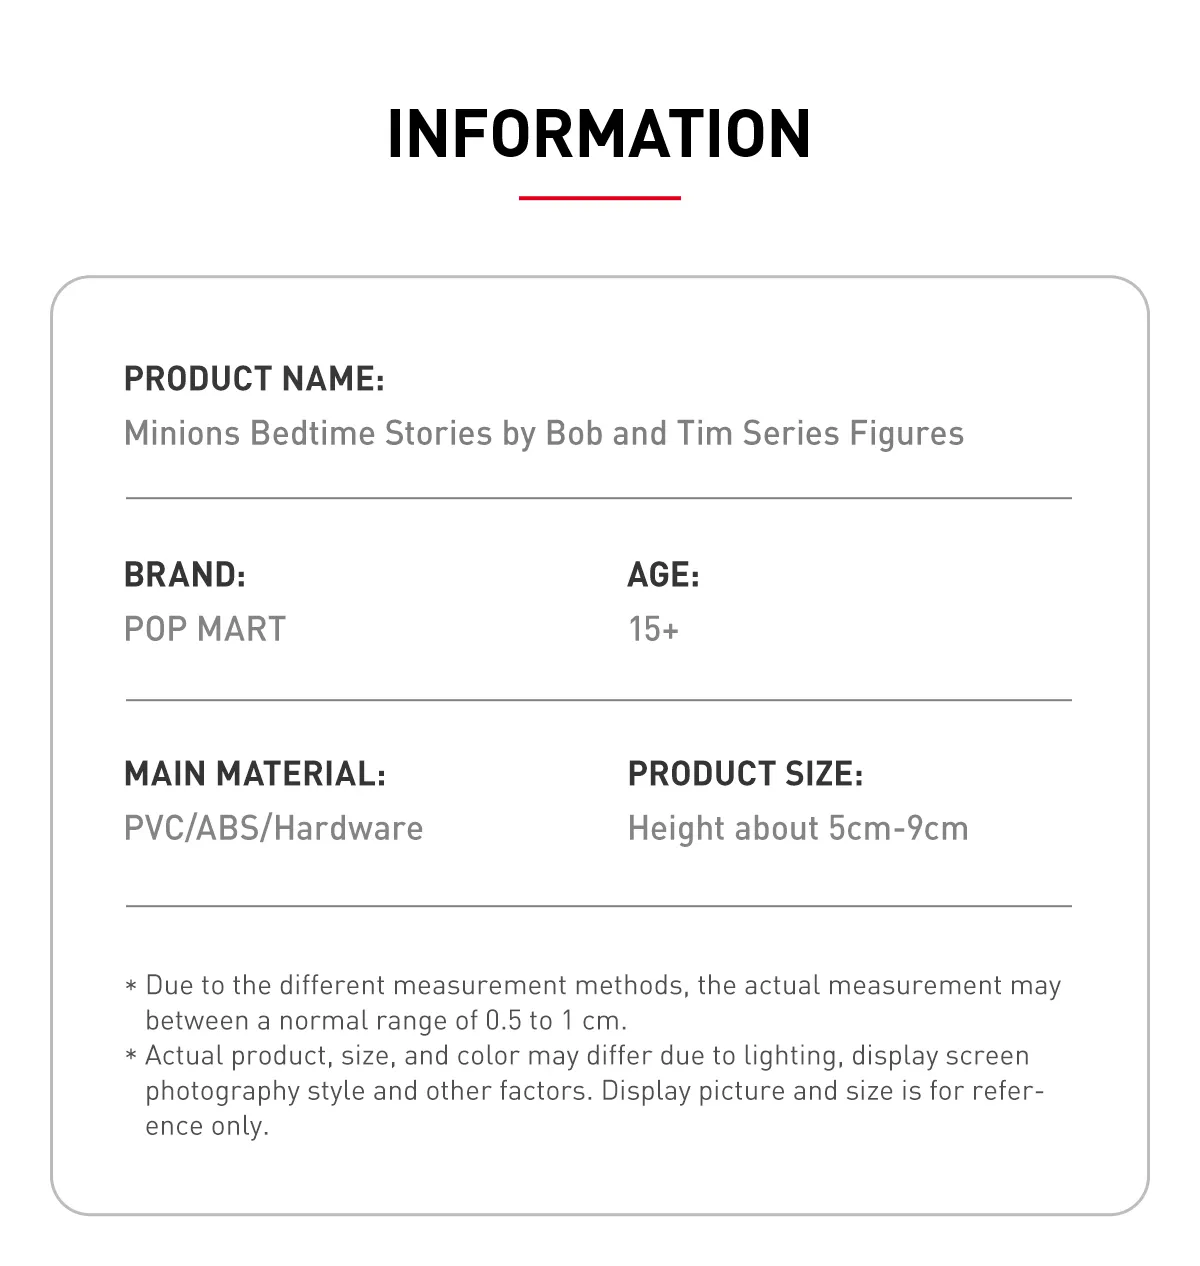
Task: Click the INFORMATION heading
Action: [x=599, y=134]
